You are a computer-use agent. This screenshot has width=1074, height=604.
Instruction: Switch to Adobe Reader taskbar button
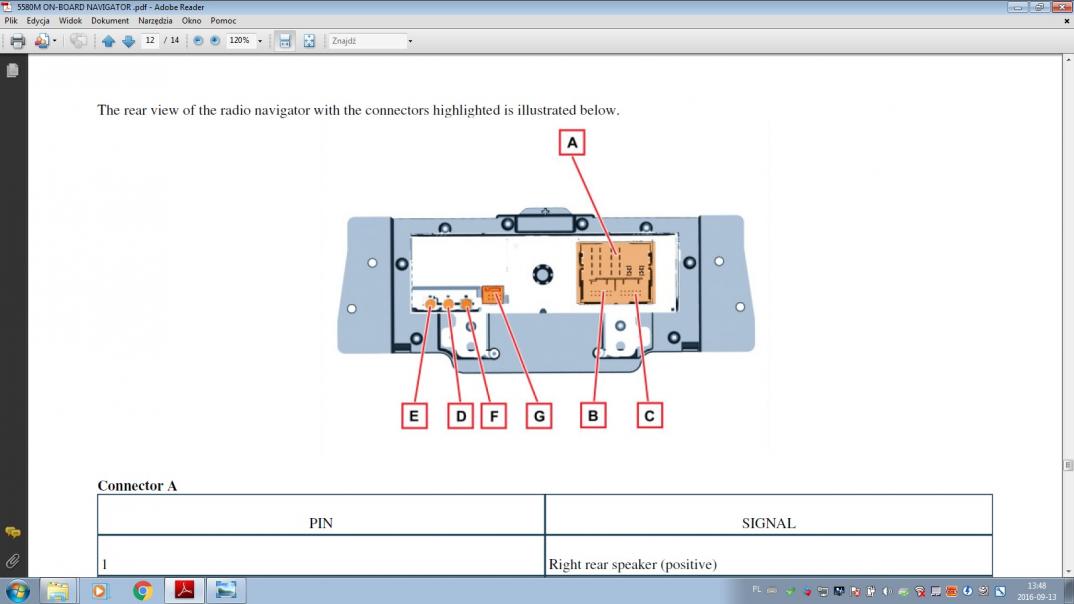tap(184, 590)
